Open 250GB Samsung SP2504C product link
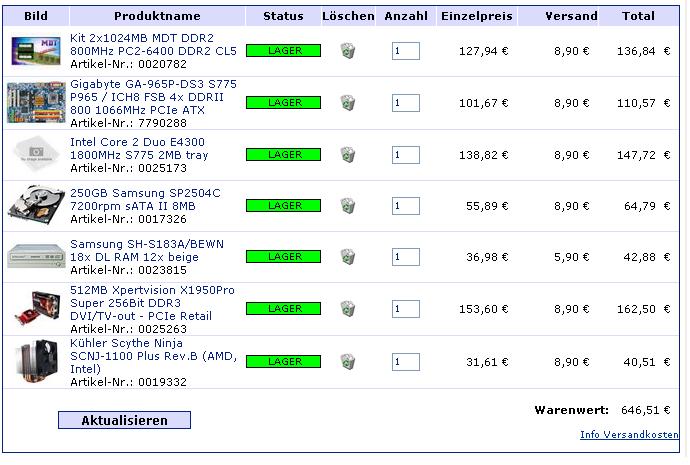690x465 pixels. [145, 199]
